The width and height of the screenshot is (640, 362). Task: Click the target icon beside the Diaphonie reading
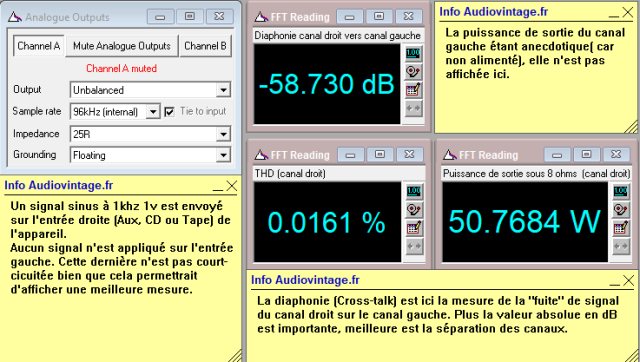pos(413,71)
